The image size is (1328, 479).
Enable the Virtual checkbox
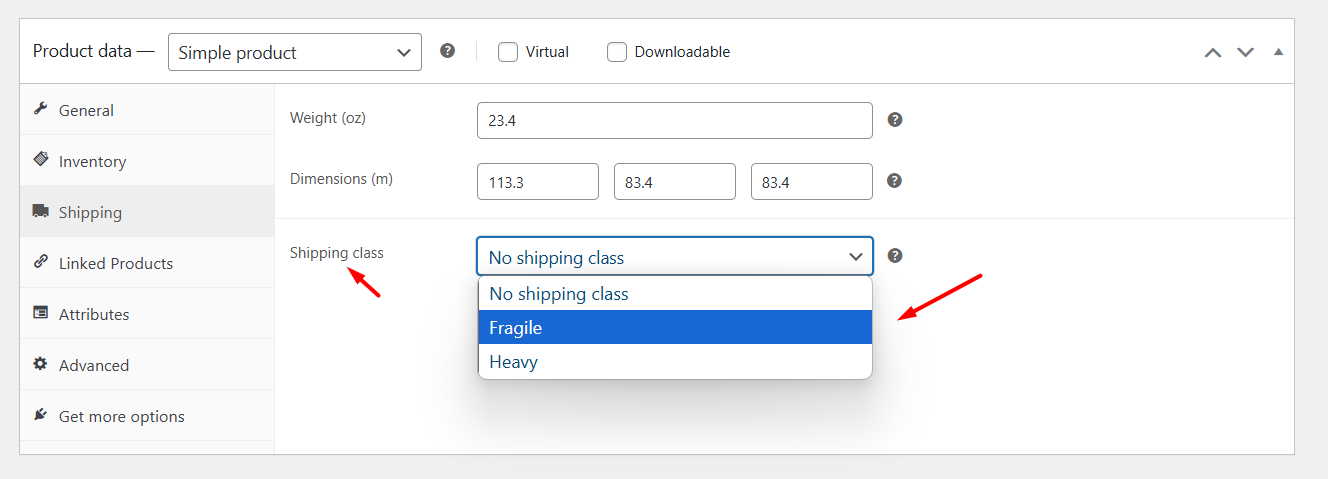click(508, 52)
